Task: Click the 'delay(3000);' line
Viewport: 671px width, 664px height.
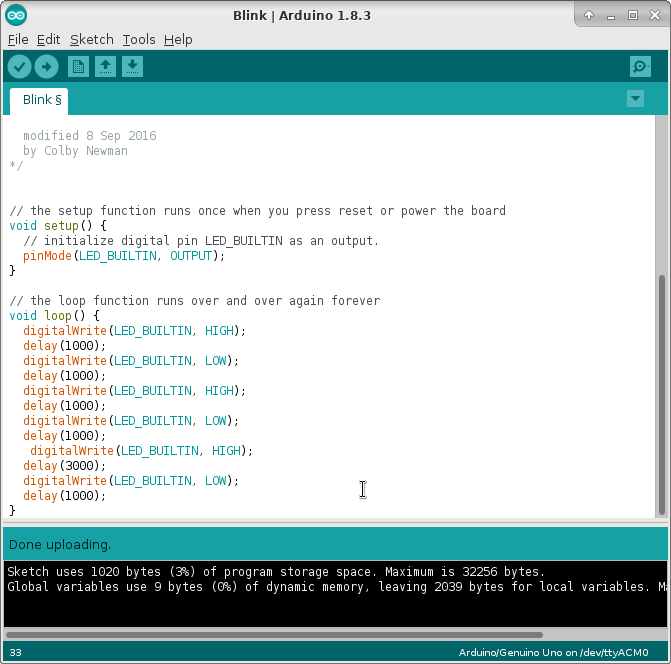Action: click(x=64, y=465)
